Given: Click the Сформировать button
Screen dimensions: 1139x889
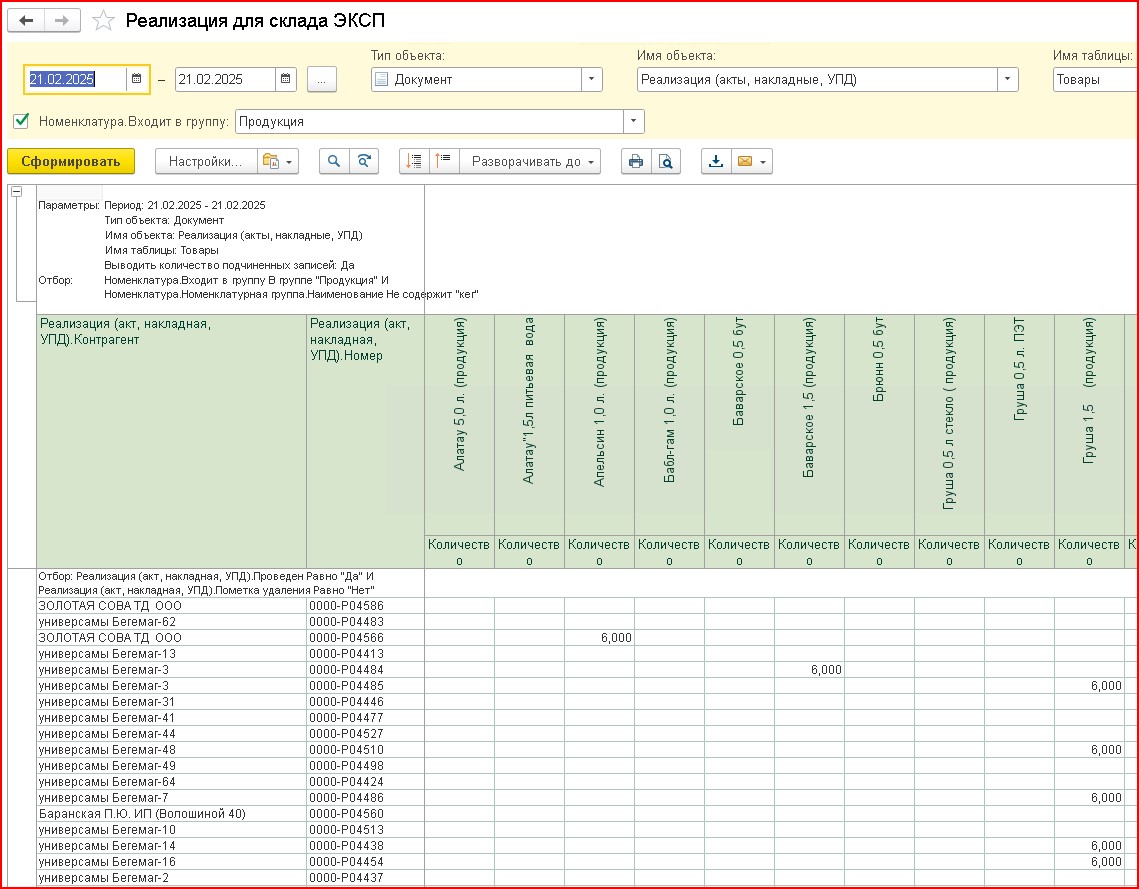Looking at the screenshot, I should pos(71,161).
